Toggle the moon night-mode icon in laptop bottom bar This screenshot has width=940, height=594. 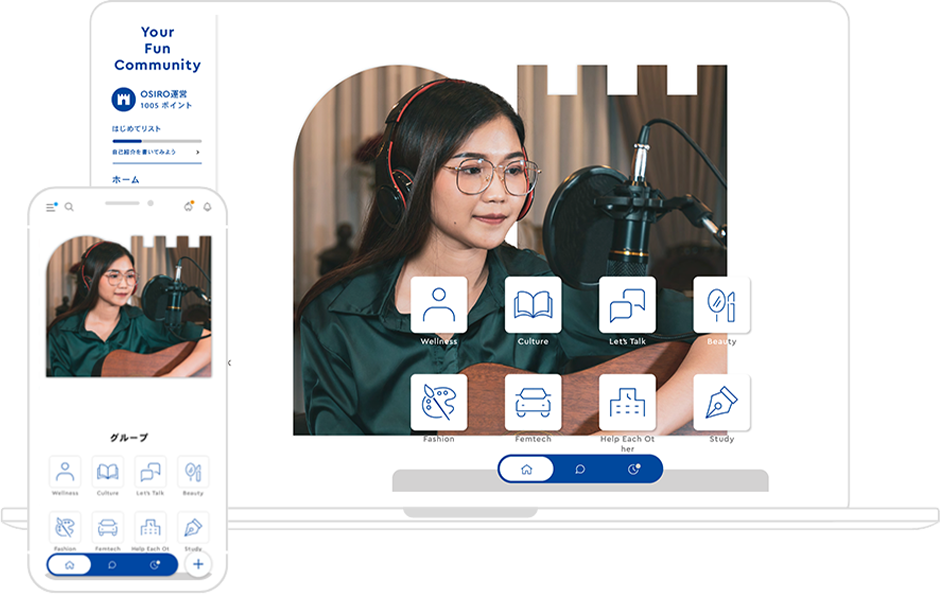pyautogui.click(x=634, y=469)
